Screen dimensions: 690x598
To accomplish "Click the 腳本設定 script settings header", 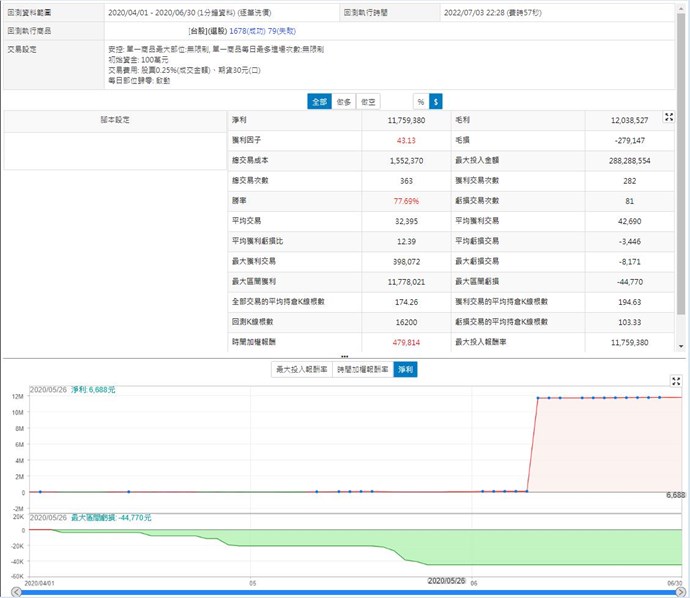I will (115, 120).
